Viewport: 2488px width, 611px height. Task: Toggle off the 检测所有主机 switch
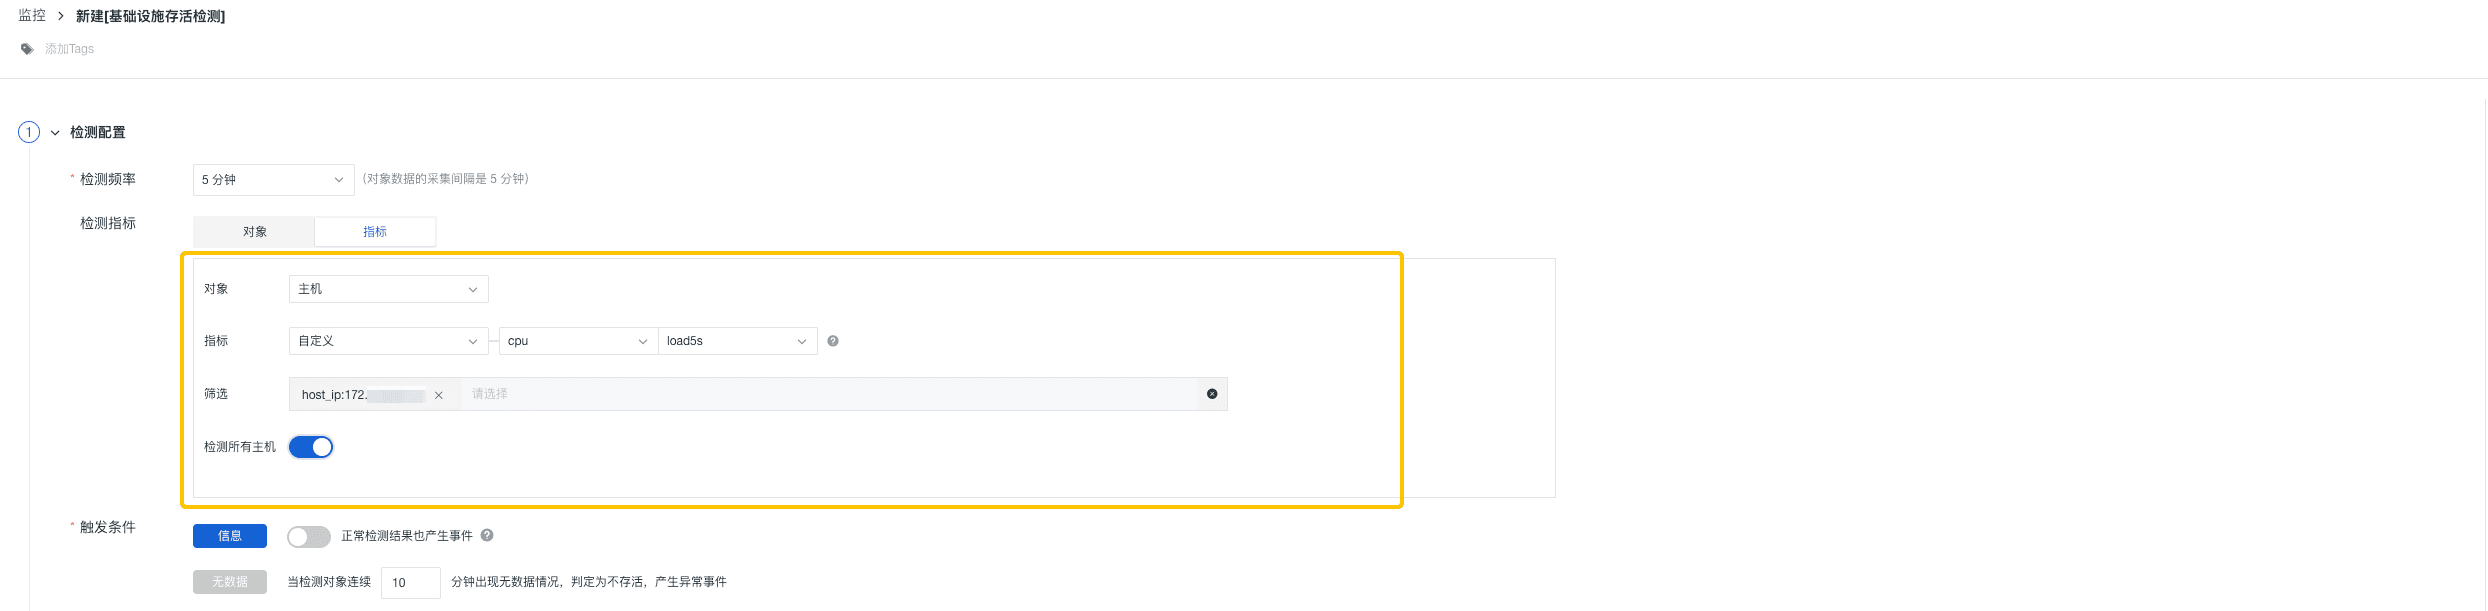[311, 447]
